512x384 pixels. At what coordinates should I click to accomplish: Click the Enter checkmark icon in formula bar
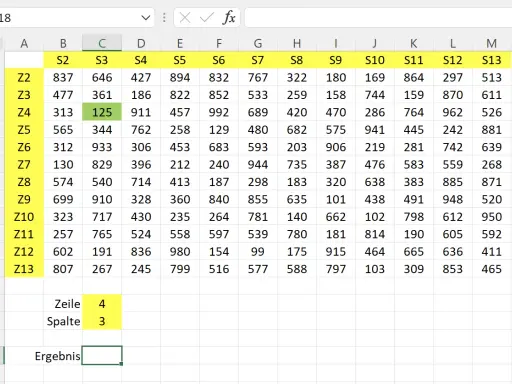(x=206, y=18)
